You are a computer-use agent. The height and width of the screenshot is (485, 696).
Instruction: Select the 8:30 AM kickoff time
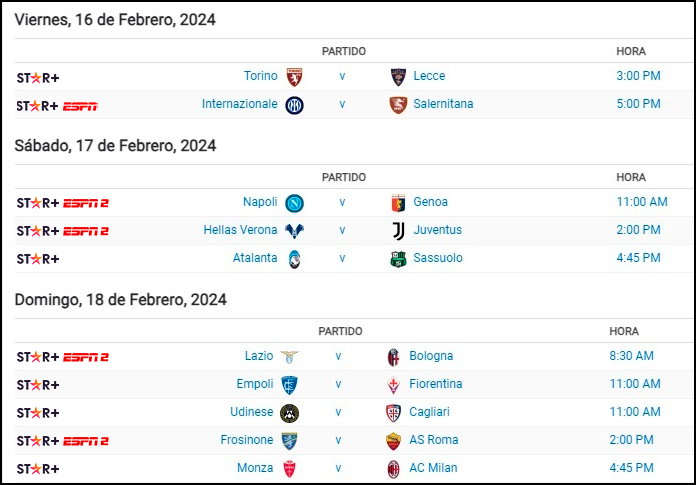[x=631, y=356]
